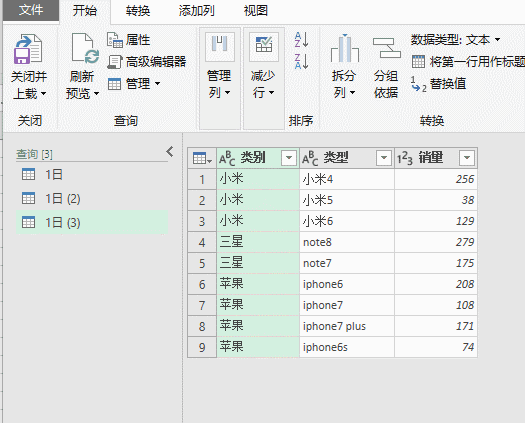Open the 高级编辑器 advanced editor
The width and height of the screenshot is (525, 423).
[x=147, y=62]
